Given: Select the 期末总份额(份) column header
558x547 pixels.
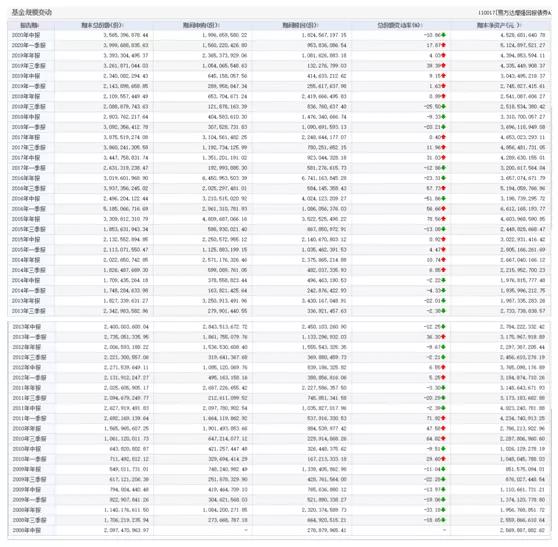Looking at the screenshot, I should (102, 25).
